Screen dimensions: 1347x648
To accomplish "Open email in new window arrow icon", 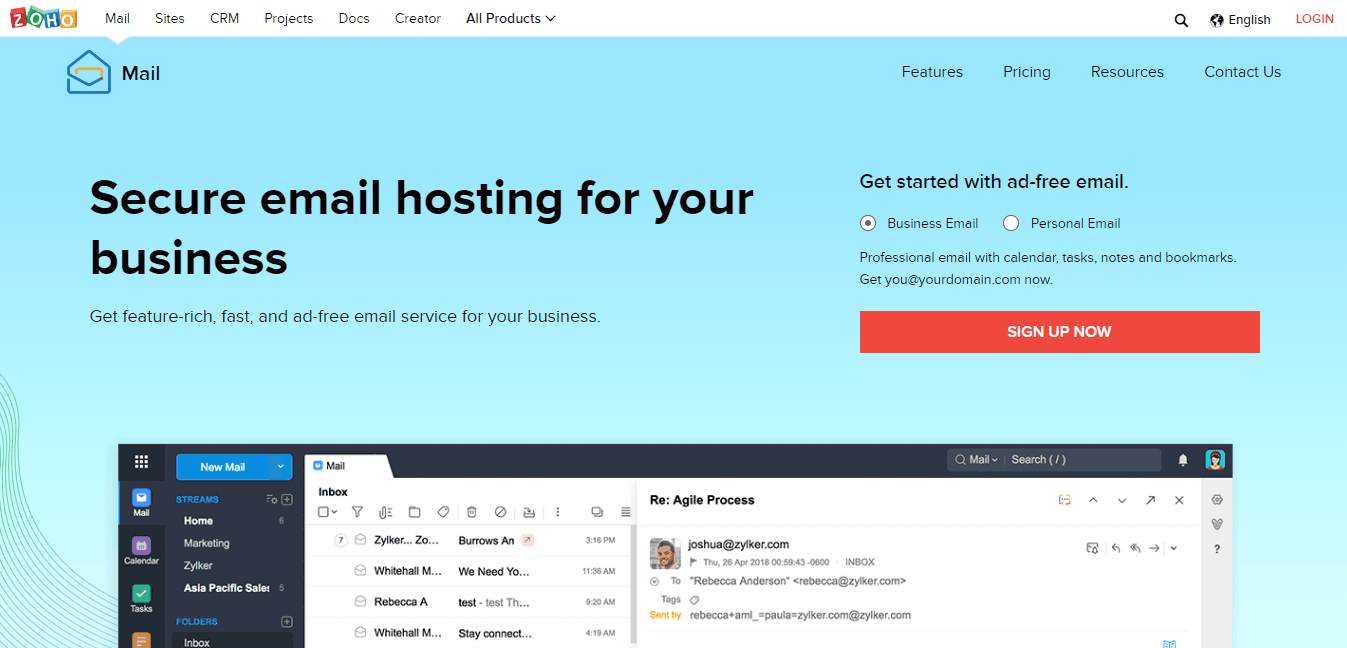I will [1151, 500].
